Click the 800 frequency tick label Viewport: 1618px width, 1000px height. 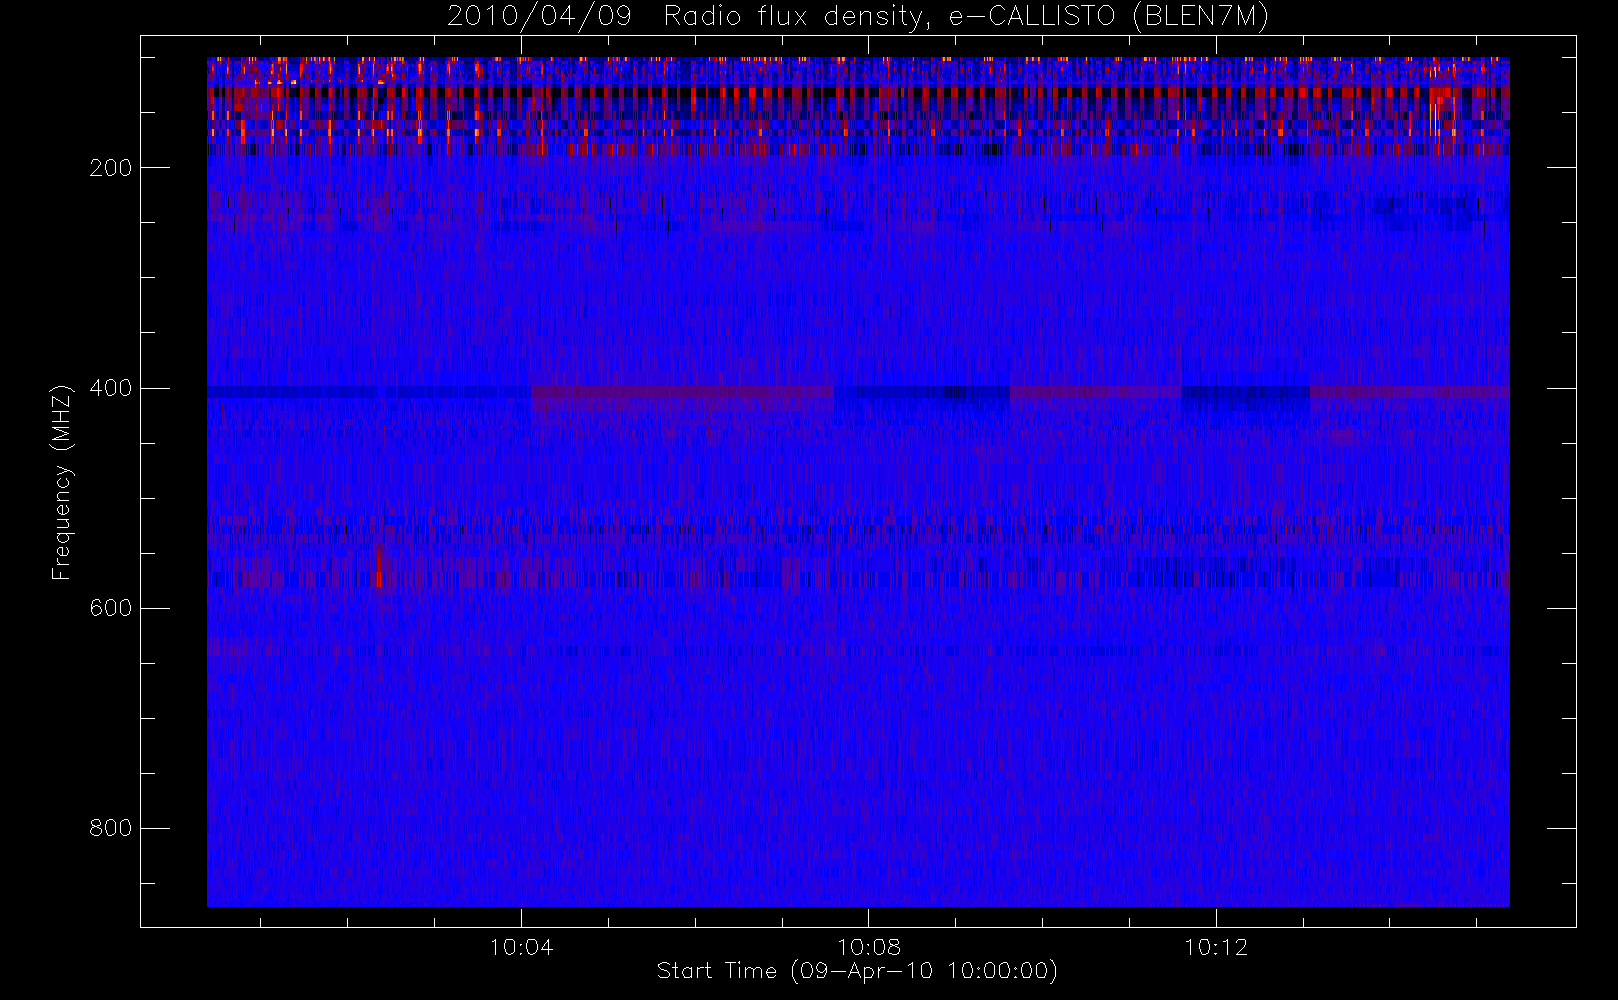(x=111, y=828)
